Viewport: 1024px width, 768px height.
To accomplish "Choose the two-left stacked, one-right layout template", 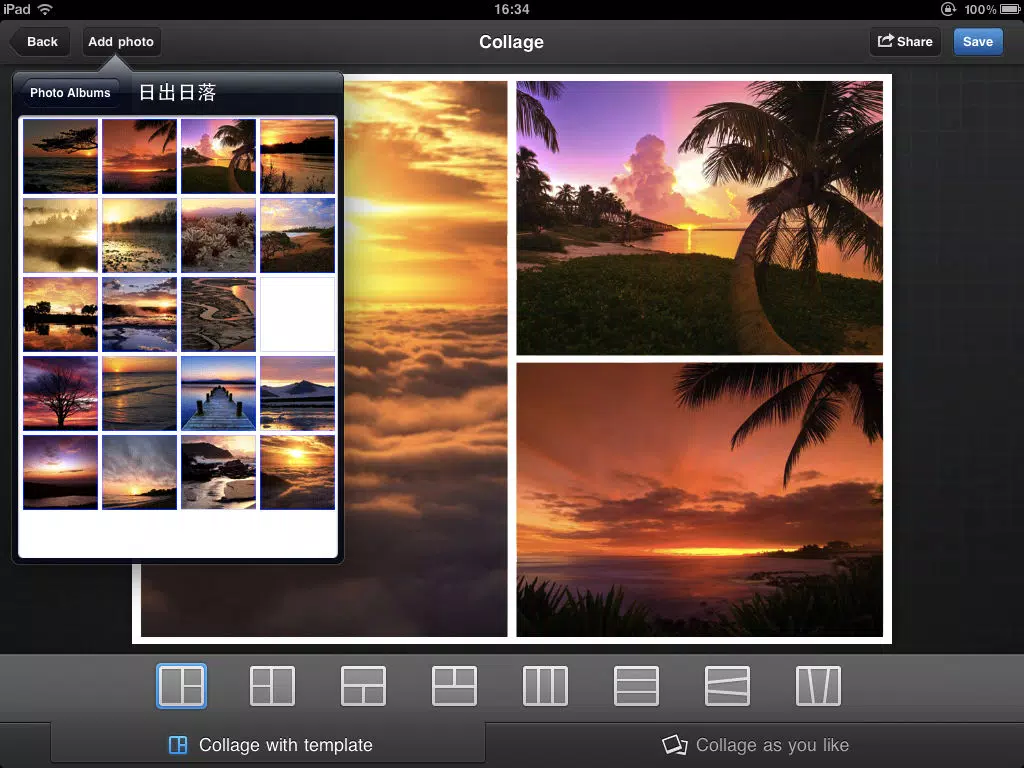I will pos(272,686).
